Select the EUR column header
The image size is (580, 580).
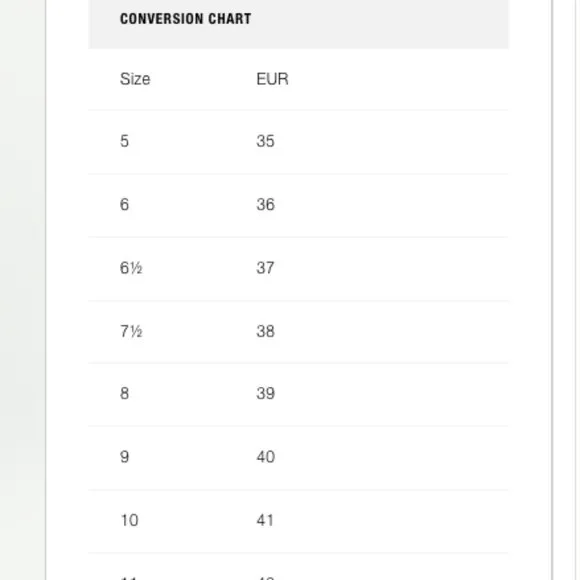point(272,79)
